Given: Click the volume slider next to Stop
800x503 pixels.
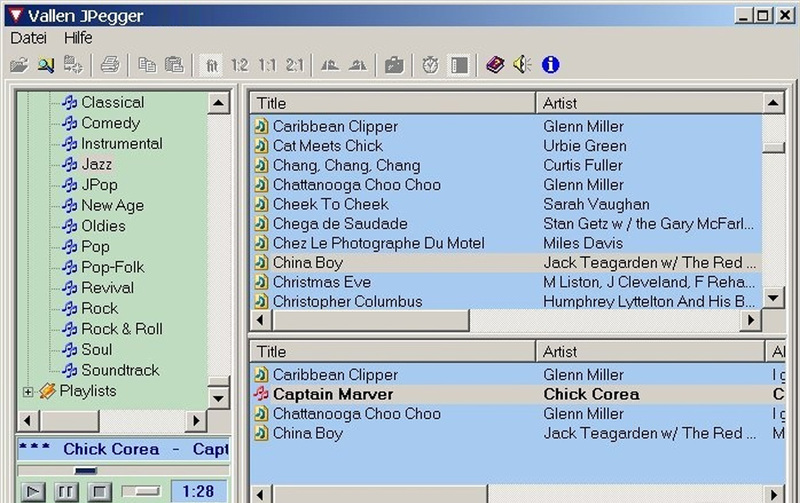Looking at the screenshot, I should (x=141, y=491).
